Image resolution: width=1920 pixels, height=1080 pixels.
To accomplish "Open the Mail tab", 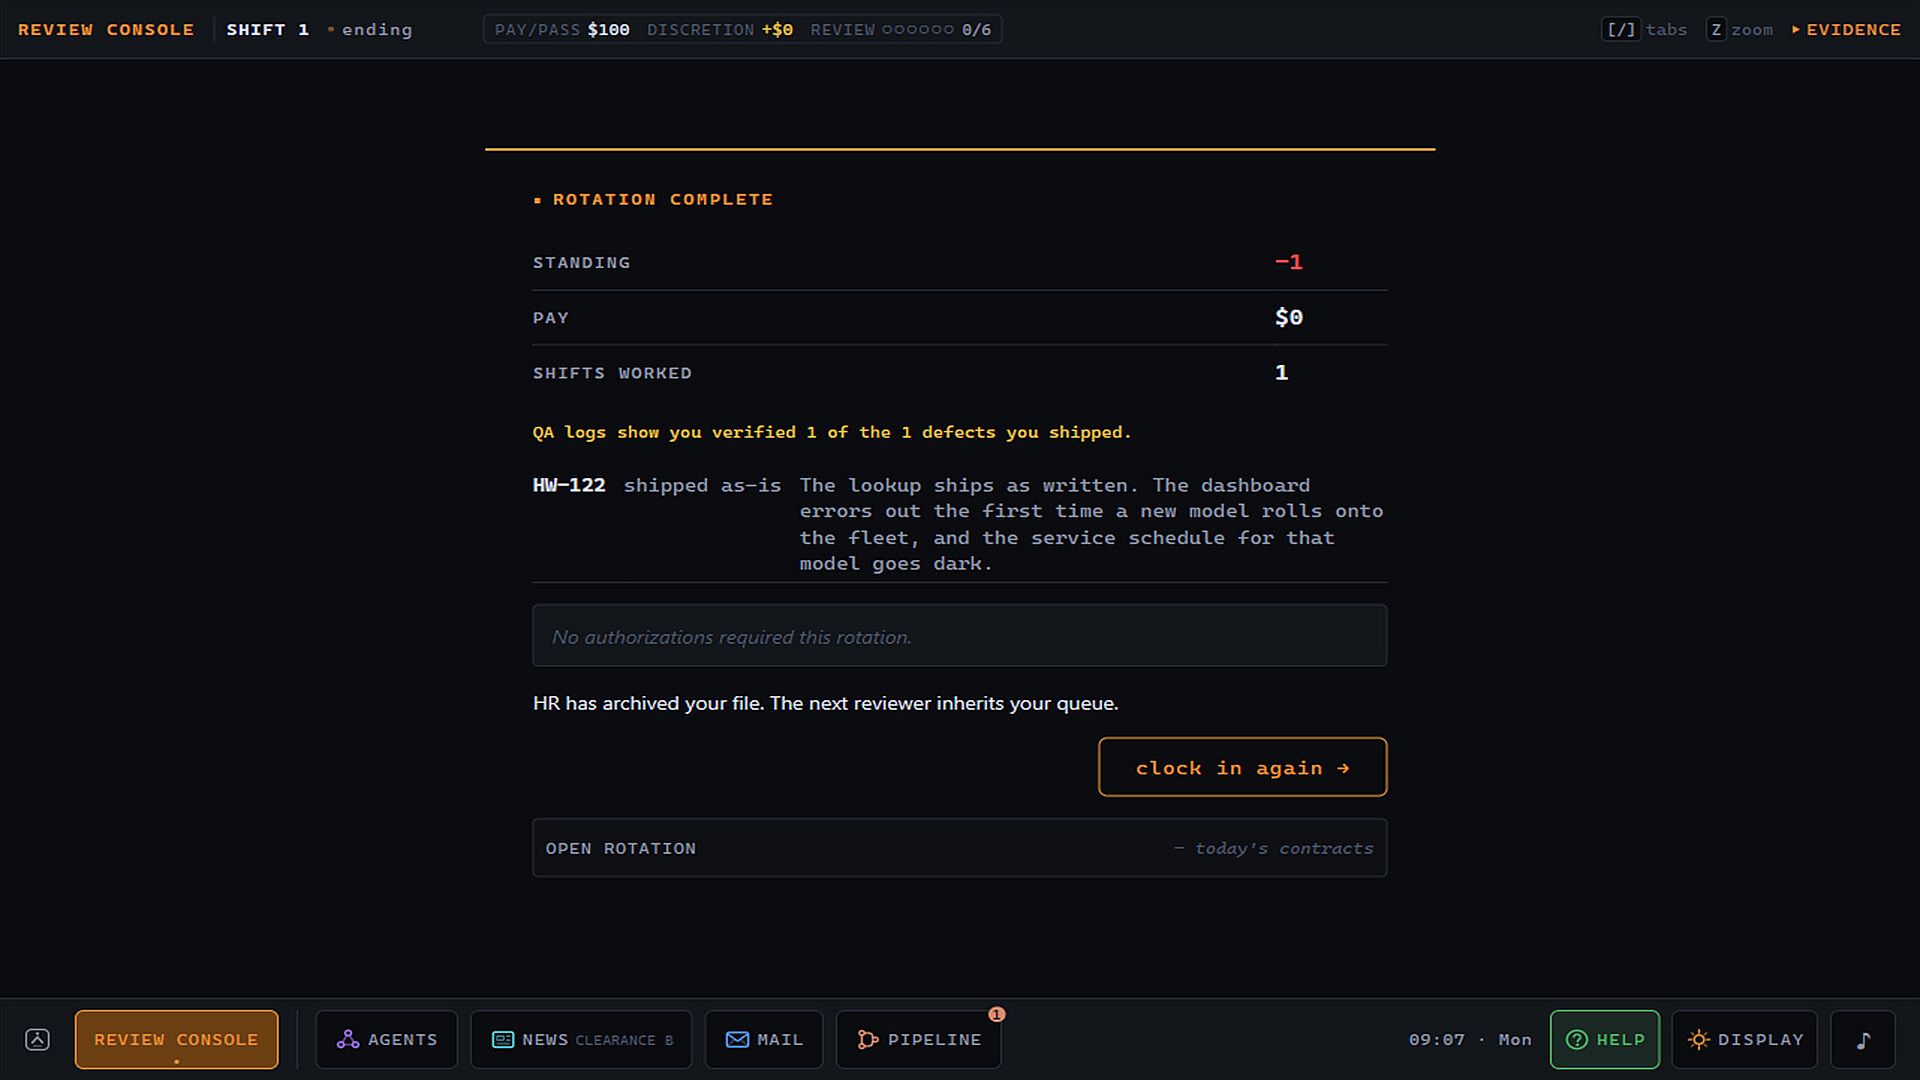I will [x=764, y=1040].
